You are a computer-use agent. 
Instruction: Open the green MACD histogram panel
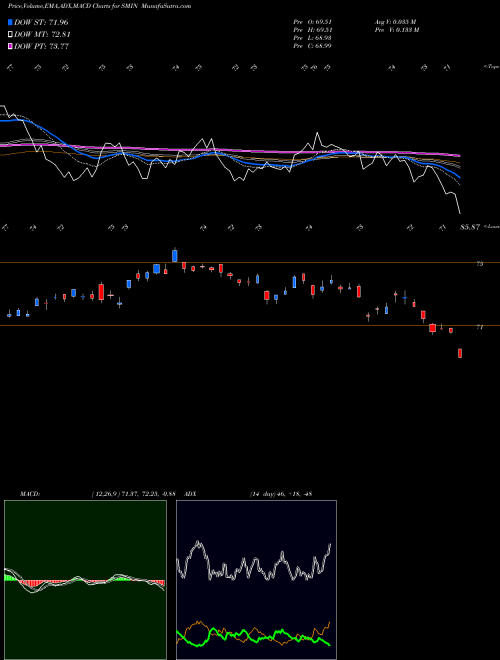point(85,580)
